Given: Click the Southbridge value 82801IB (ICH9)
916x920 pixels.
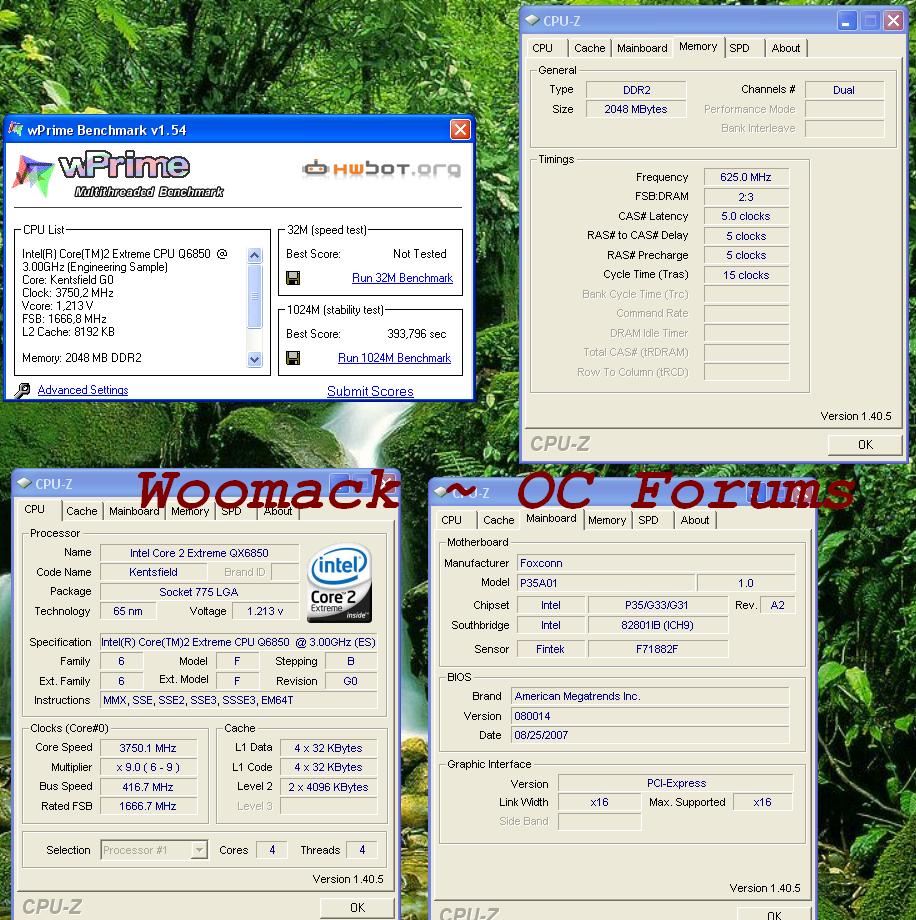Looking at the screenshot, I should tap(657, 625).
